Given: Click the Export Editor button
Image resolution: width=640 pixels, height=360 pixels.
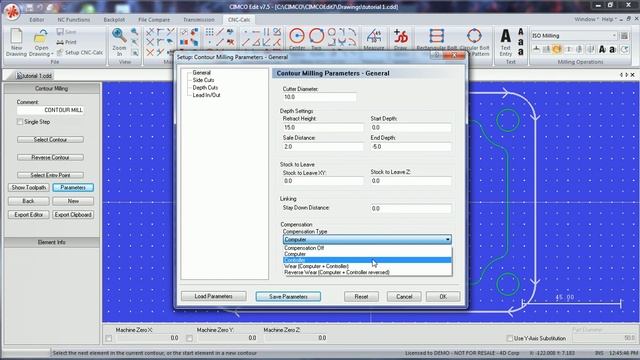Looking at the screenshot, I should click(x=29, y=215).
